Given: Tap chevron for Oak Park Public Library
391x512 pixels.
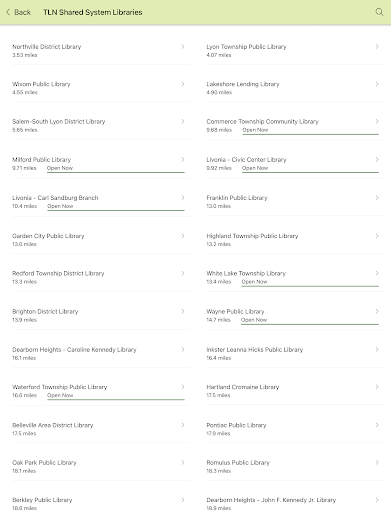Looking at the screenshot, I should pyautogui.click(x=183, y=462).
